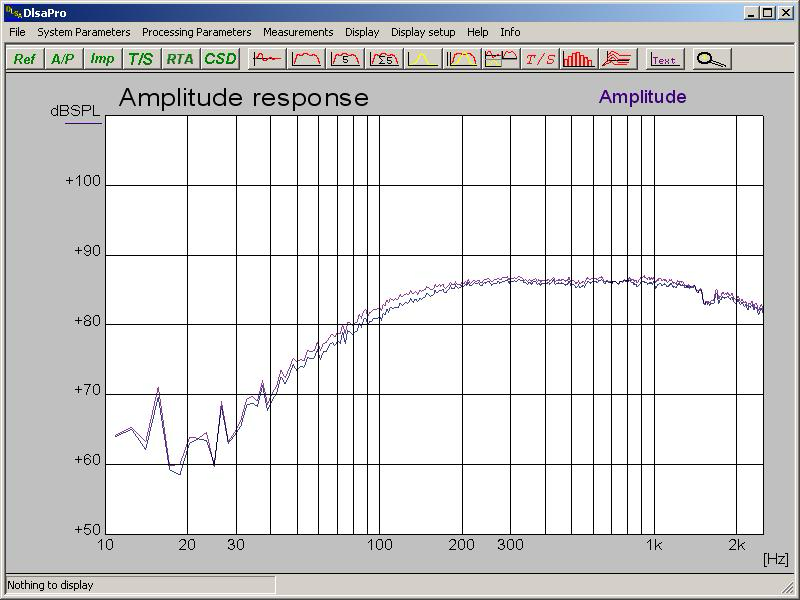This screenshot has height=600, width=800.
Task: Minimize the DlsaPro window
Action: (751, 13)
